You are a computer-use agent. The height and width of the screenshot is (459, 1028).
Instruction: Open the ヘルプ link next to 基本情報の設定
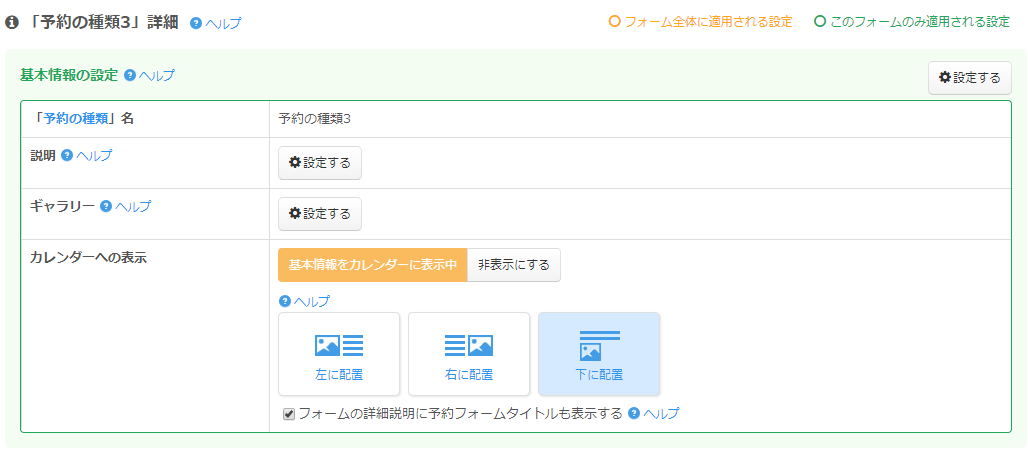pos(157,75)
